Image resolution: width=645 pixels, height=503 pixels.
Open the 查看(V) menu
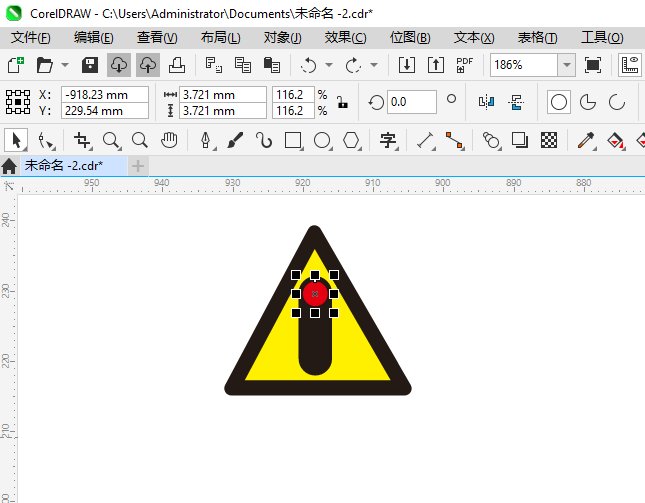pos(157,38)
